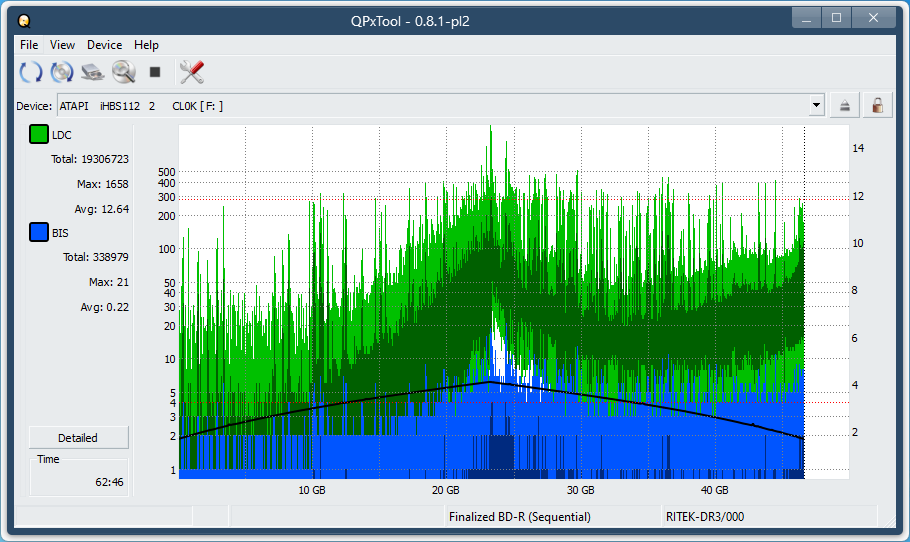Open preferences via the tools icon
Image resolution: width=910 pixels, height=542 pixels.
pyautogui.click(x=192, y=72)
